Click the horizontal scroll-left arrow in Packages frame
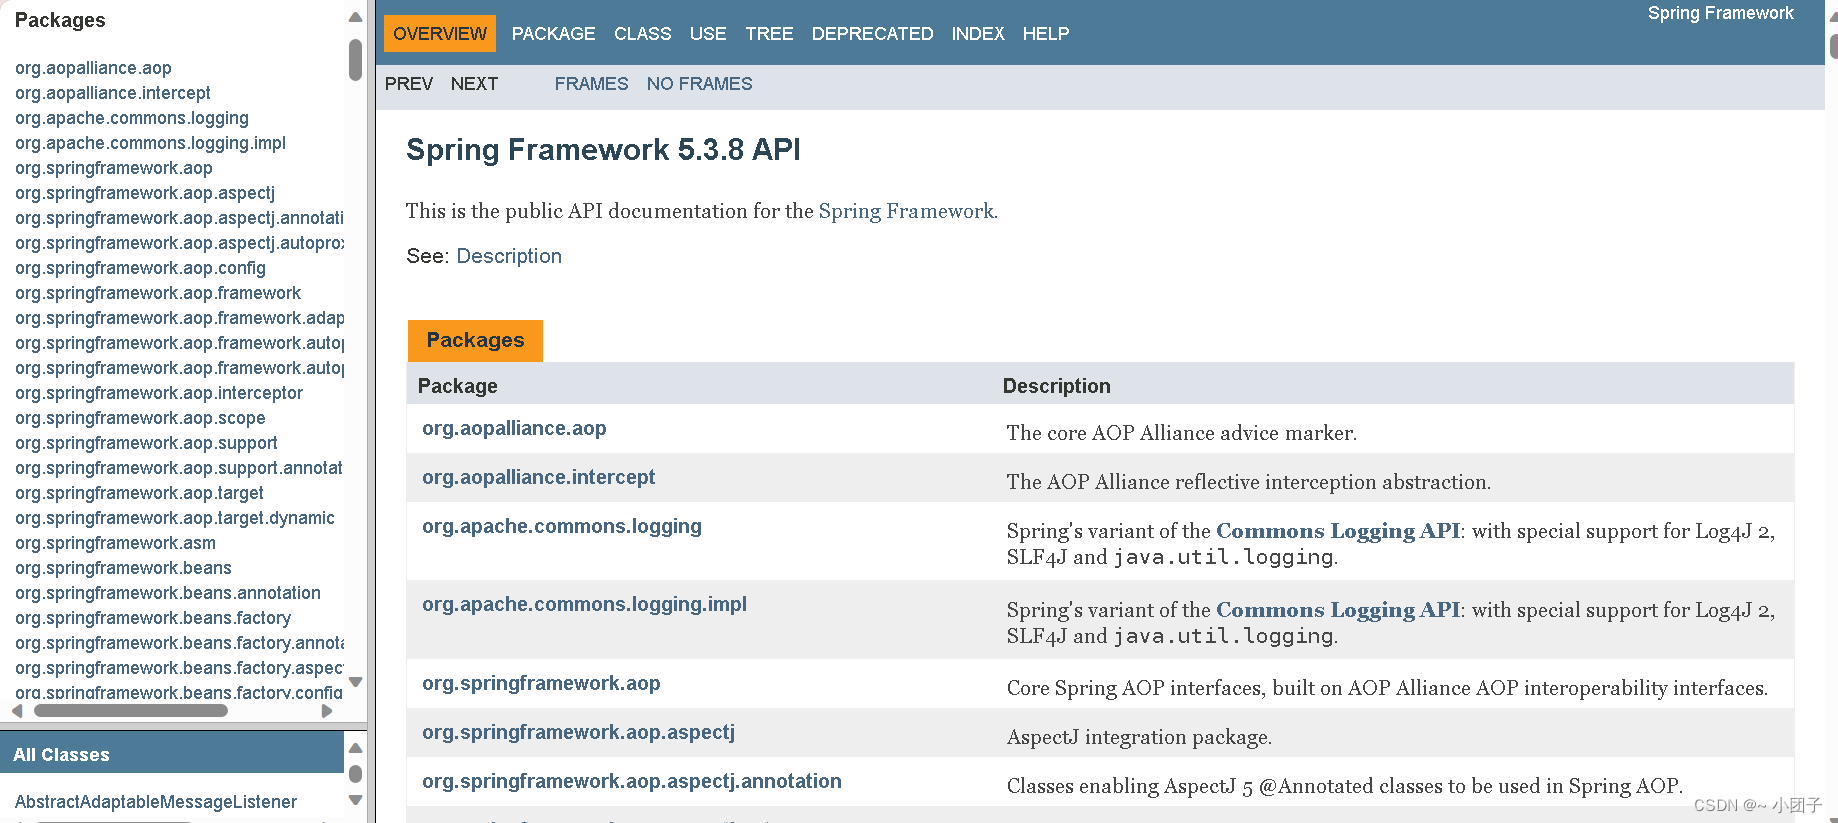The image size is (1838, 823). (x=17, y=711)
